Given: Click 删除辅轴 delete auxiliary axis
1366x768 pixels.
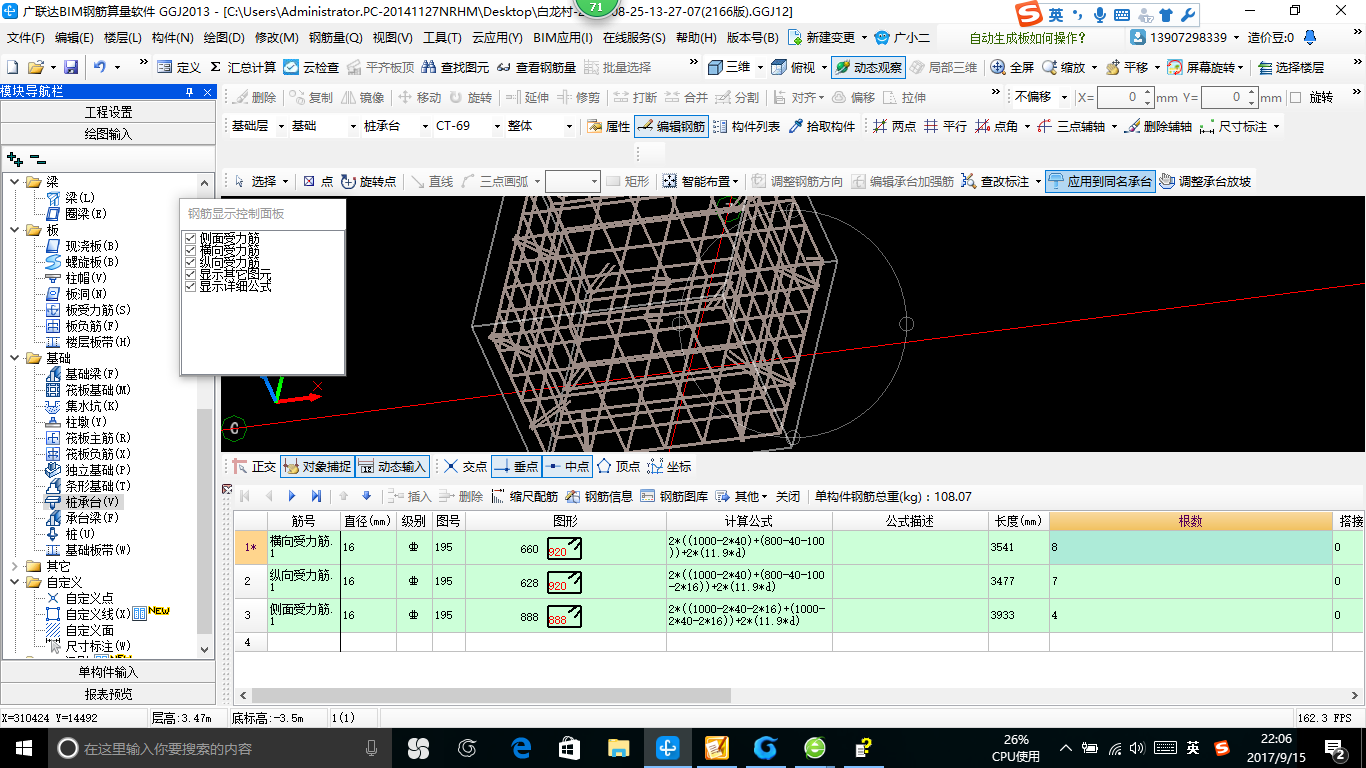Looking at the screenshot, I should (1158, 127).
